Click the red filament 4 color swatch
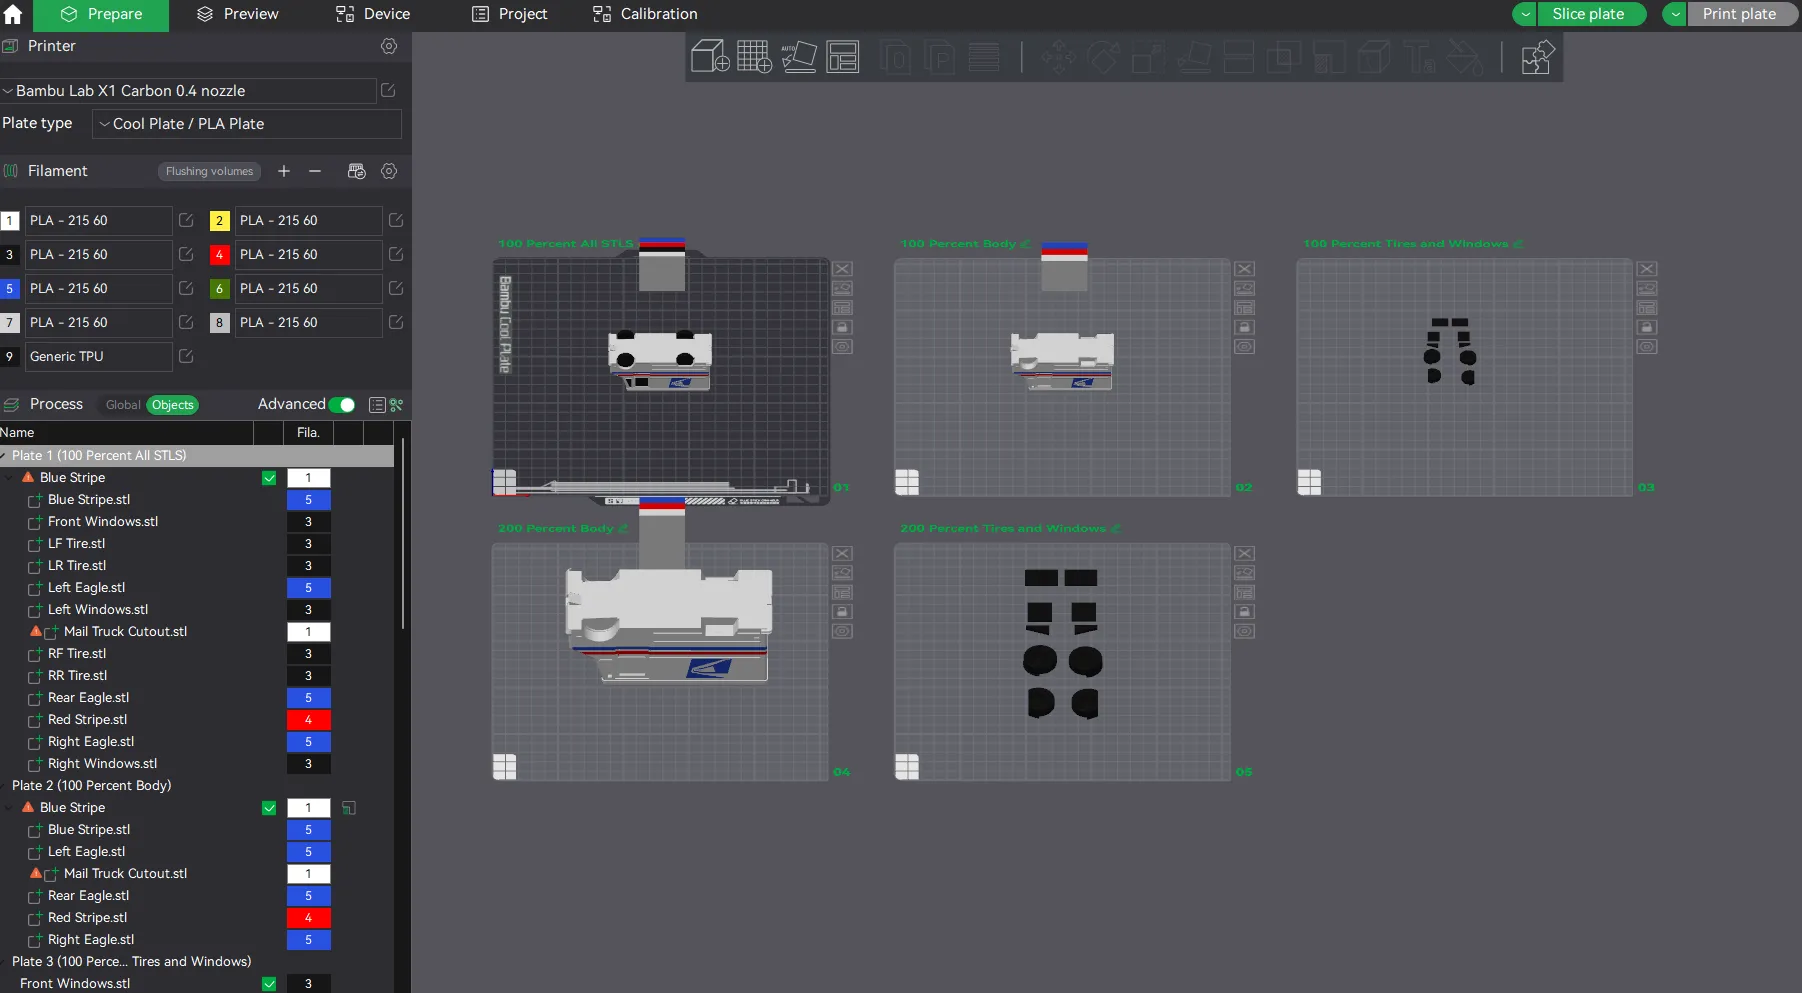Screen dimensions: 1802x993 [x=219, y=255]
